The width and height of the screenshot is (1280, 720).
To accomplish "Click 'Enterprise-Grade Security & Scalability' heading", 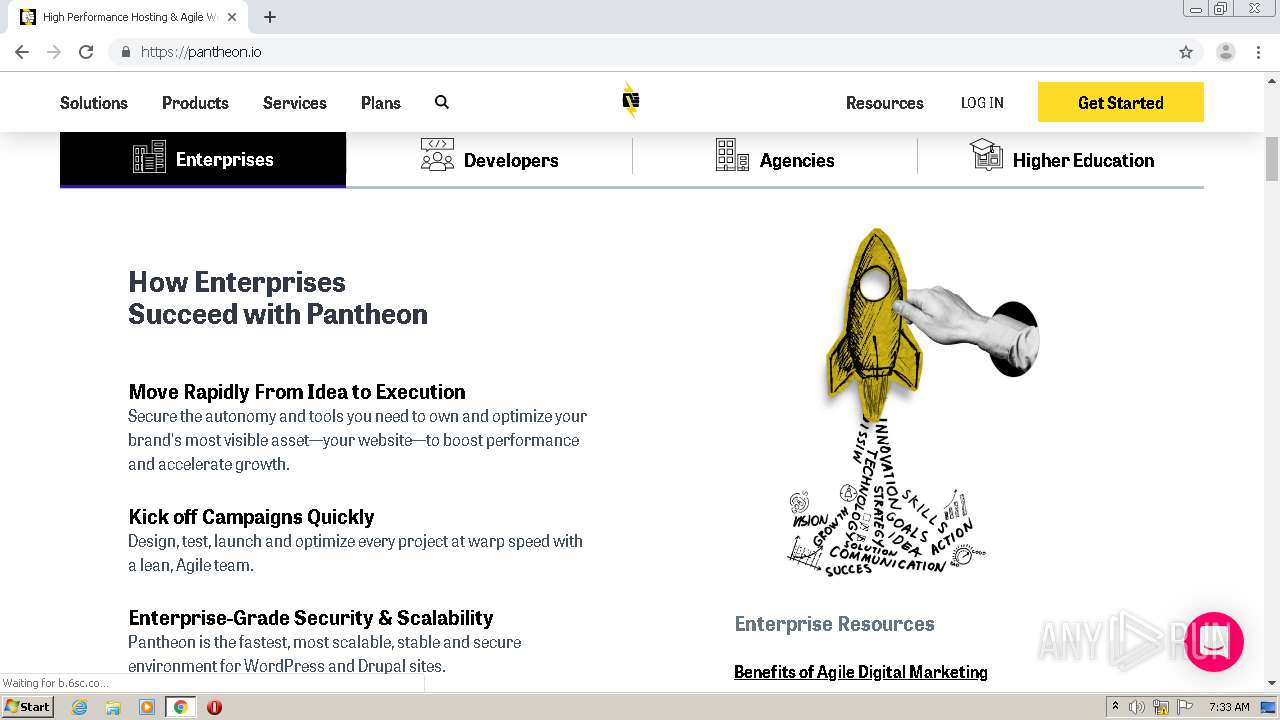I will 311,618.
